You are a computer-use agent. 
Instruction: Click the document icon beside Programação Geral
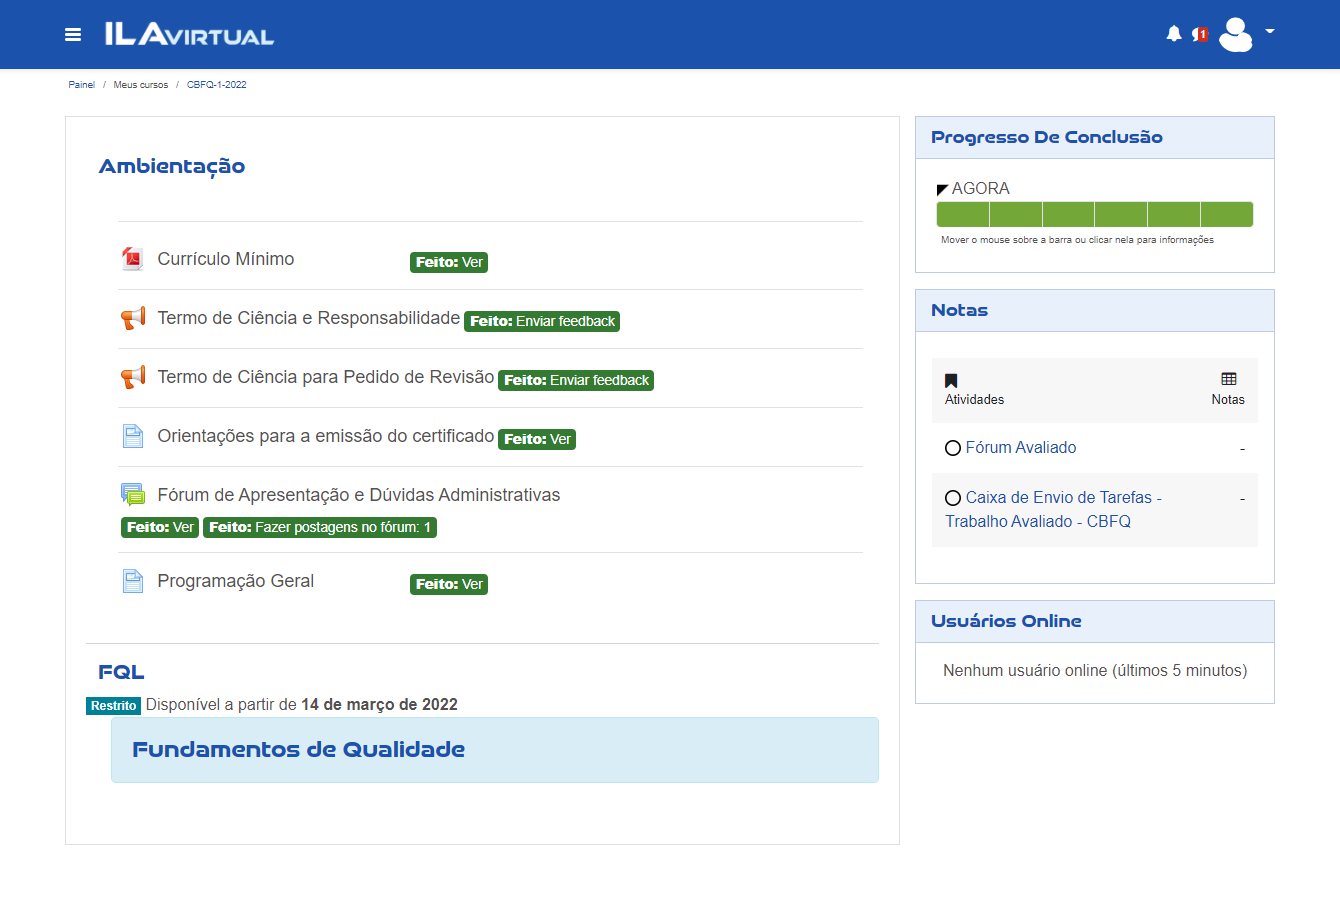tap(132, 581)
